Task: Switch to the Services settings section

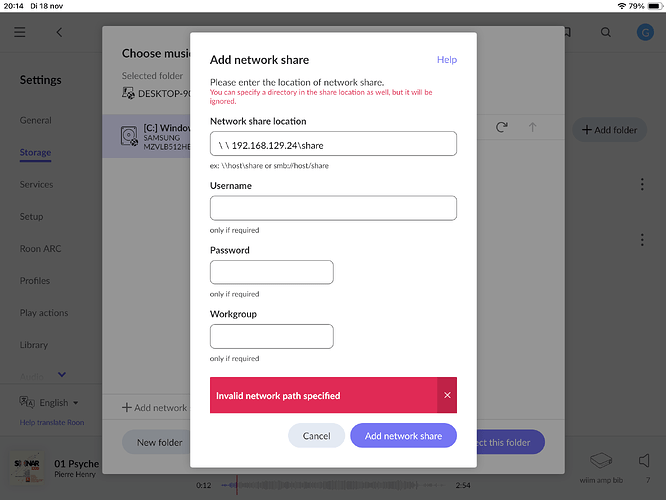Action: coord(36,184)
